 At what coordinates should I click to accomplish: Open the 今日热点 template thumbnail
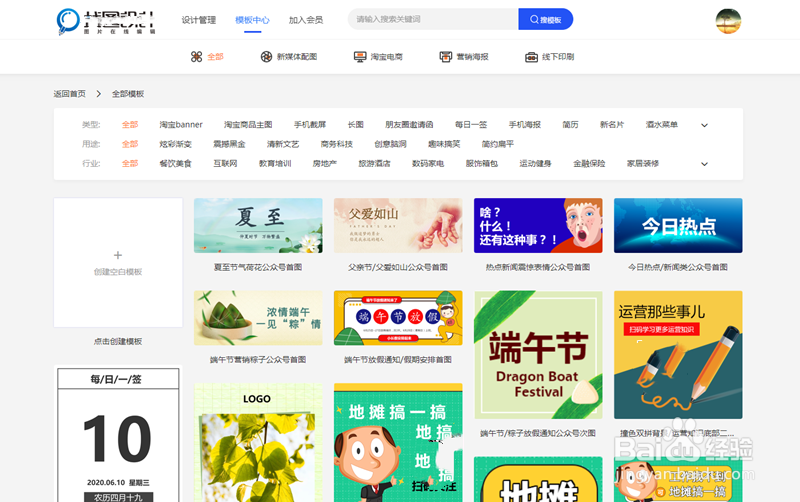pyautogui.click(x=678, y=225)
